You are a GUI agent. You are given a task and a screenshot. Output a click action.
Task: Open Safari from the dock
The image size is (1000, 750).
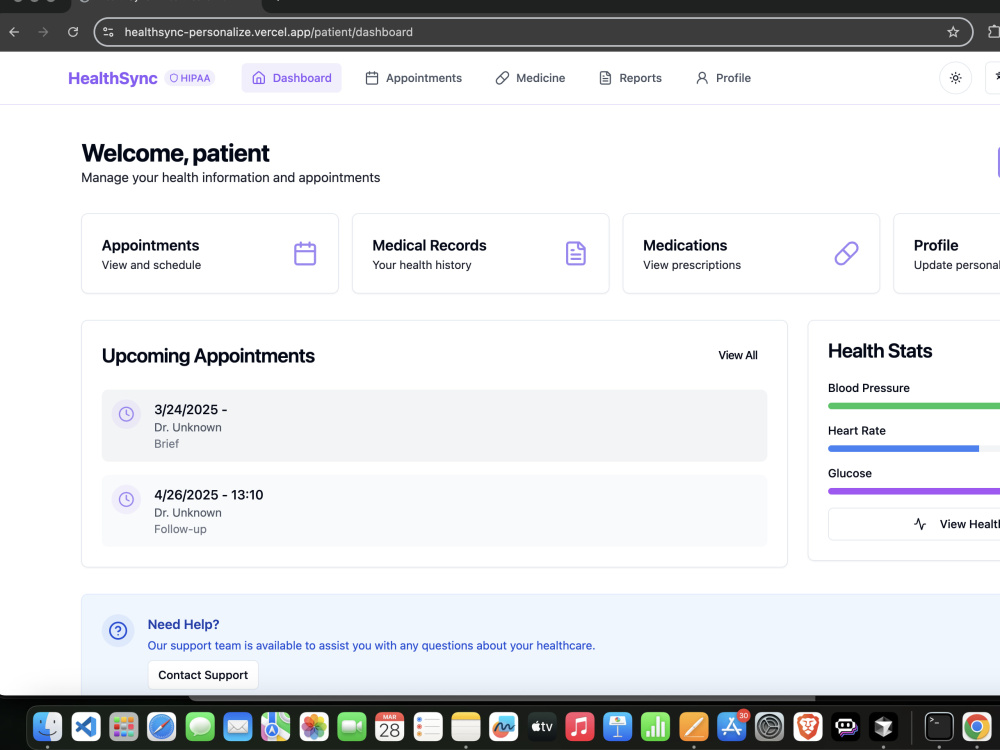(x=161, y=727)
